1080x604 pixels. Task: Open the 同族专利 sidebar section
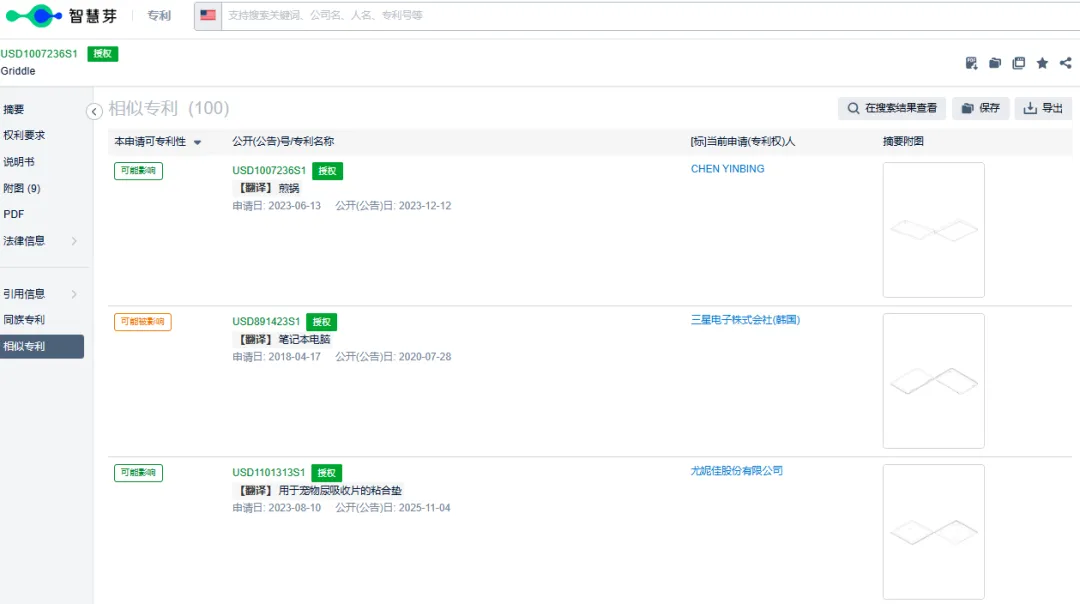24,320
